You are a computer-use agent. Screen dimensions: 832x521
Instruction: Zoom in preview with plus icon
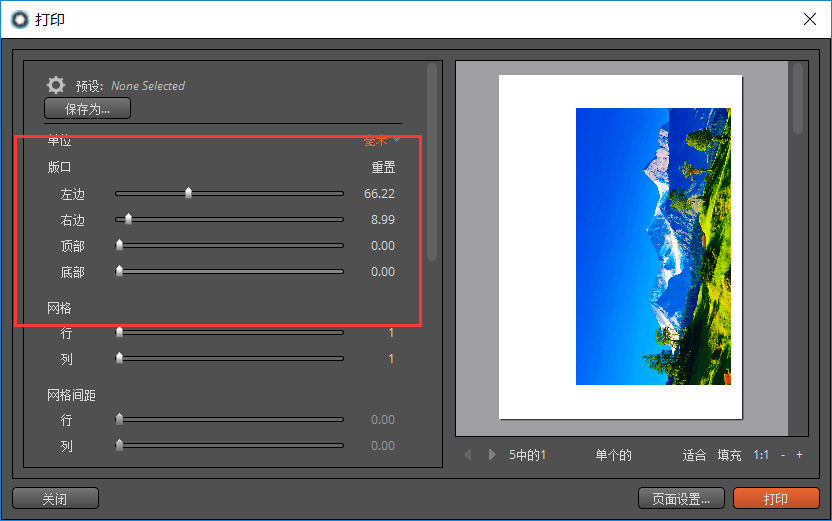click(799, 455)
